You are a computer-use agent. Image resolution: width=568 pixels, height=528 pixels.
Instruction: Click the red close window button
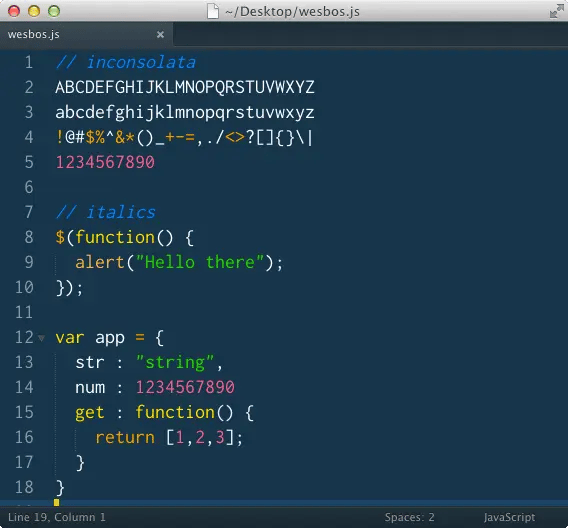tap(14, 11)
